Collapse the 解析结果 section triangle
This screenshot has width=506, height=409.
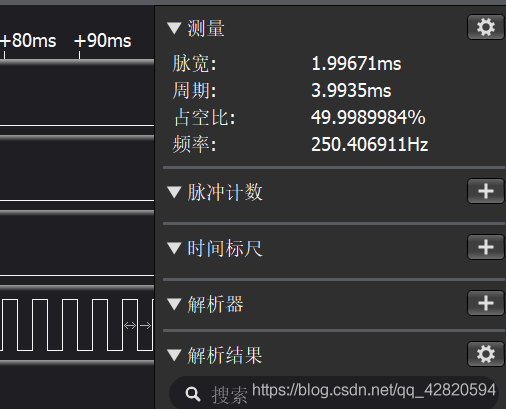pos(174,355)
